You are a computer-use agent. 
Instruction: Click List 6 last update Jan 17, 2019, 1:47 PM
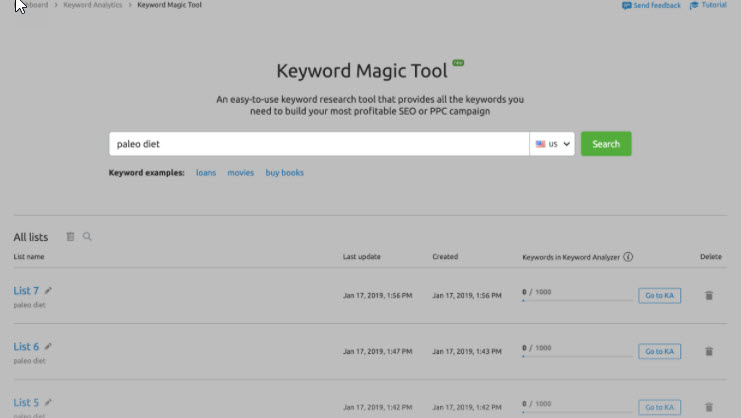tap(378, 351)
